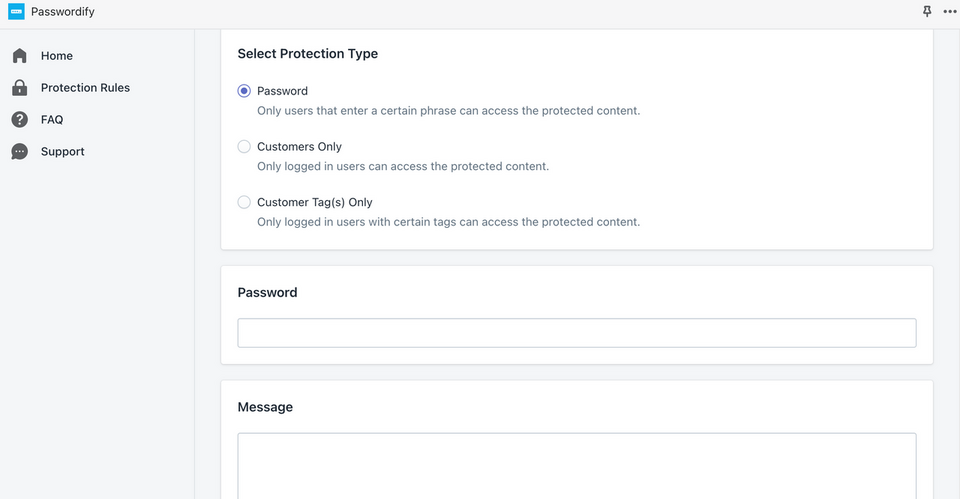The width and height of the screenshot is (960, 499).
Task: Choose the Customers Only radio button
Action: tap(244, 146)
